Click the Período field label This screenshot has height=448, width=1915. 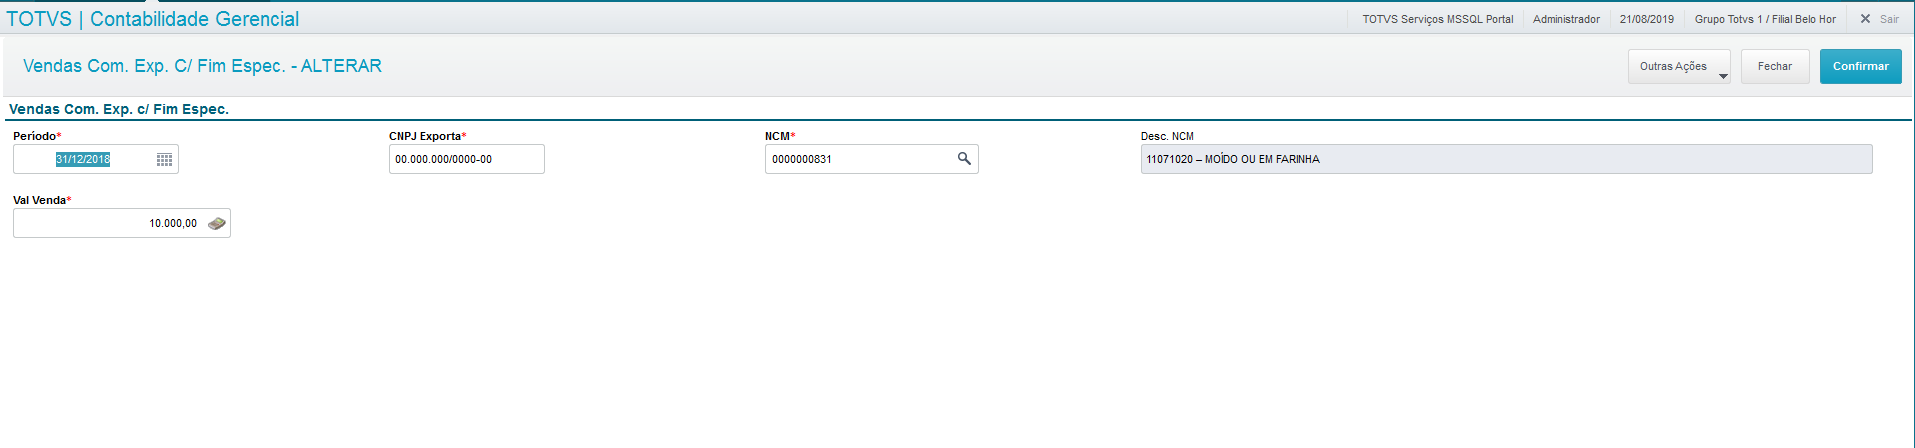37,136
